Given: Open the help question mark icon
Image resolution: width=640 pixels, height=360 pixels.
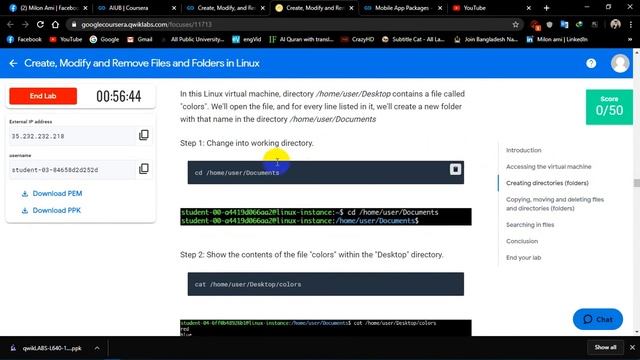Looking at the screenshot, I should pos(591,63).
